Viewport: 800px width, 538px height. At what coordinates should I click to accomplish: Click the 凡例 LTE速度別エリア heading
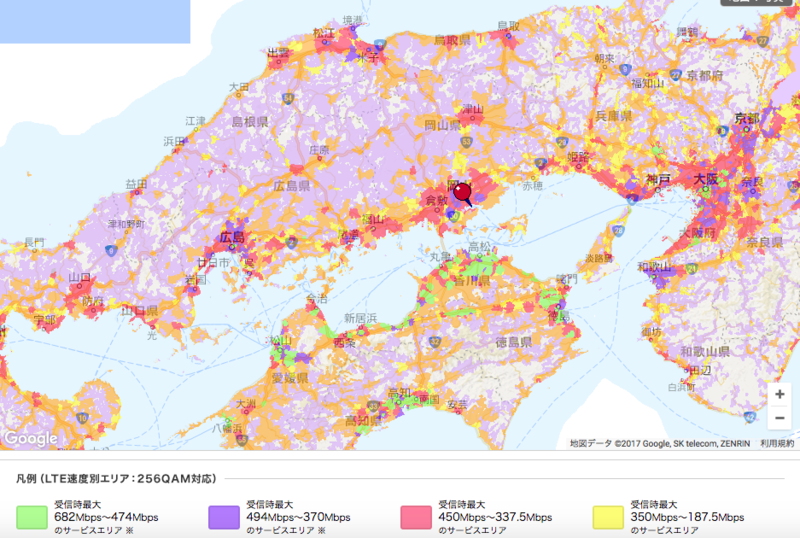tap(116, 479)
